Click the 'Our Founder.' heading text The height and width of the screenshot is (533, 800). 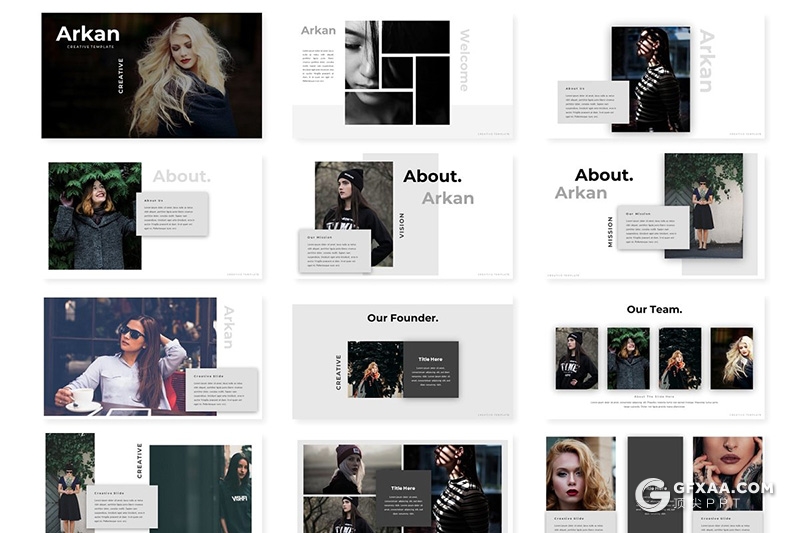402,318
